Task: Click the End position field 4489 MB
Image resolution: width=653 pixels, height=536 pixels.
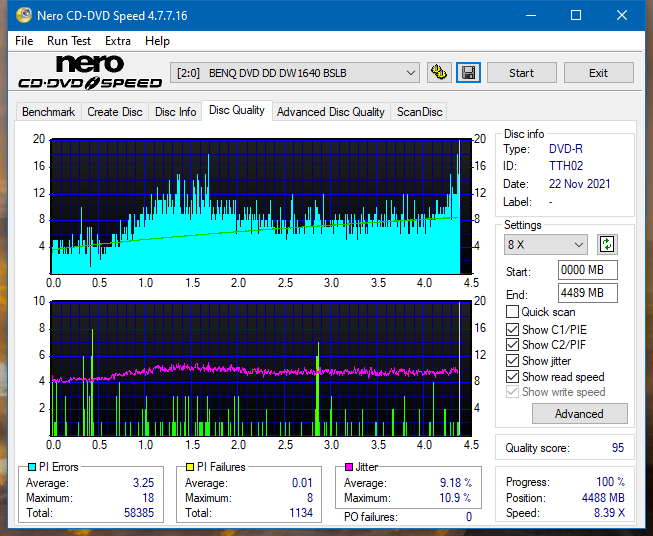Action: click(587, 293)
